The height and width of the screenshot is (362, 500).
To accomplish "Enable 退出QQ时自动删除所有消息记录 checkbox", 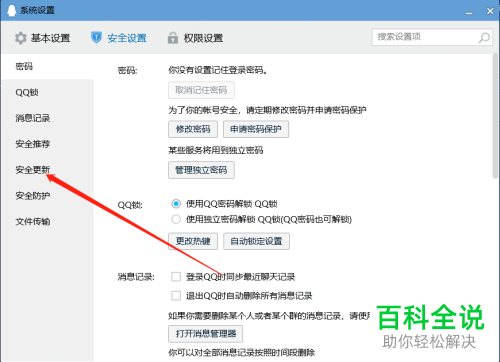I will point(176,296).
